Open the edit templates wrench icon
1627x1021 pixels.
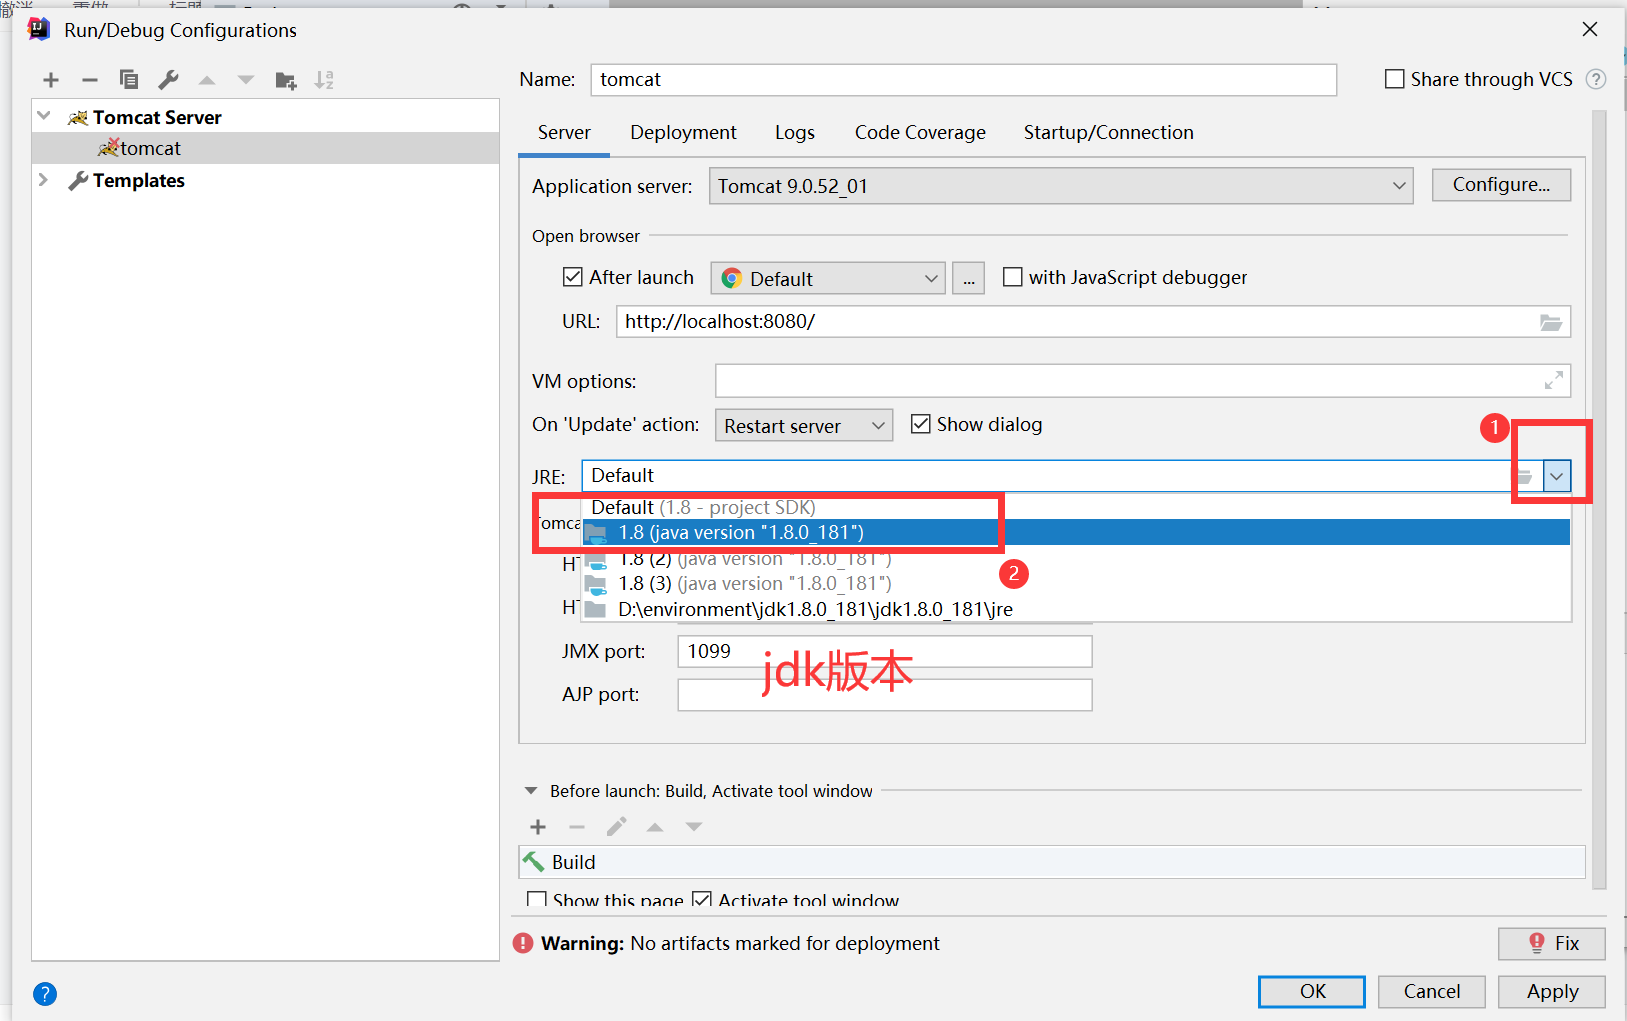click(168, 80)
